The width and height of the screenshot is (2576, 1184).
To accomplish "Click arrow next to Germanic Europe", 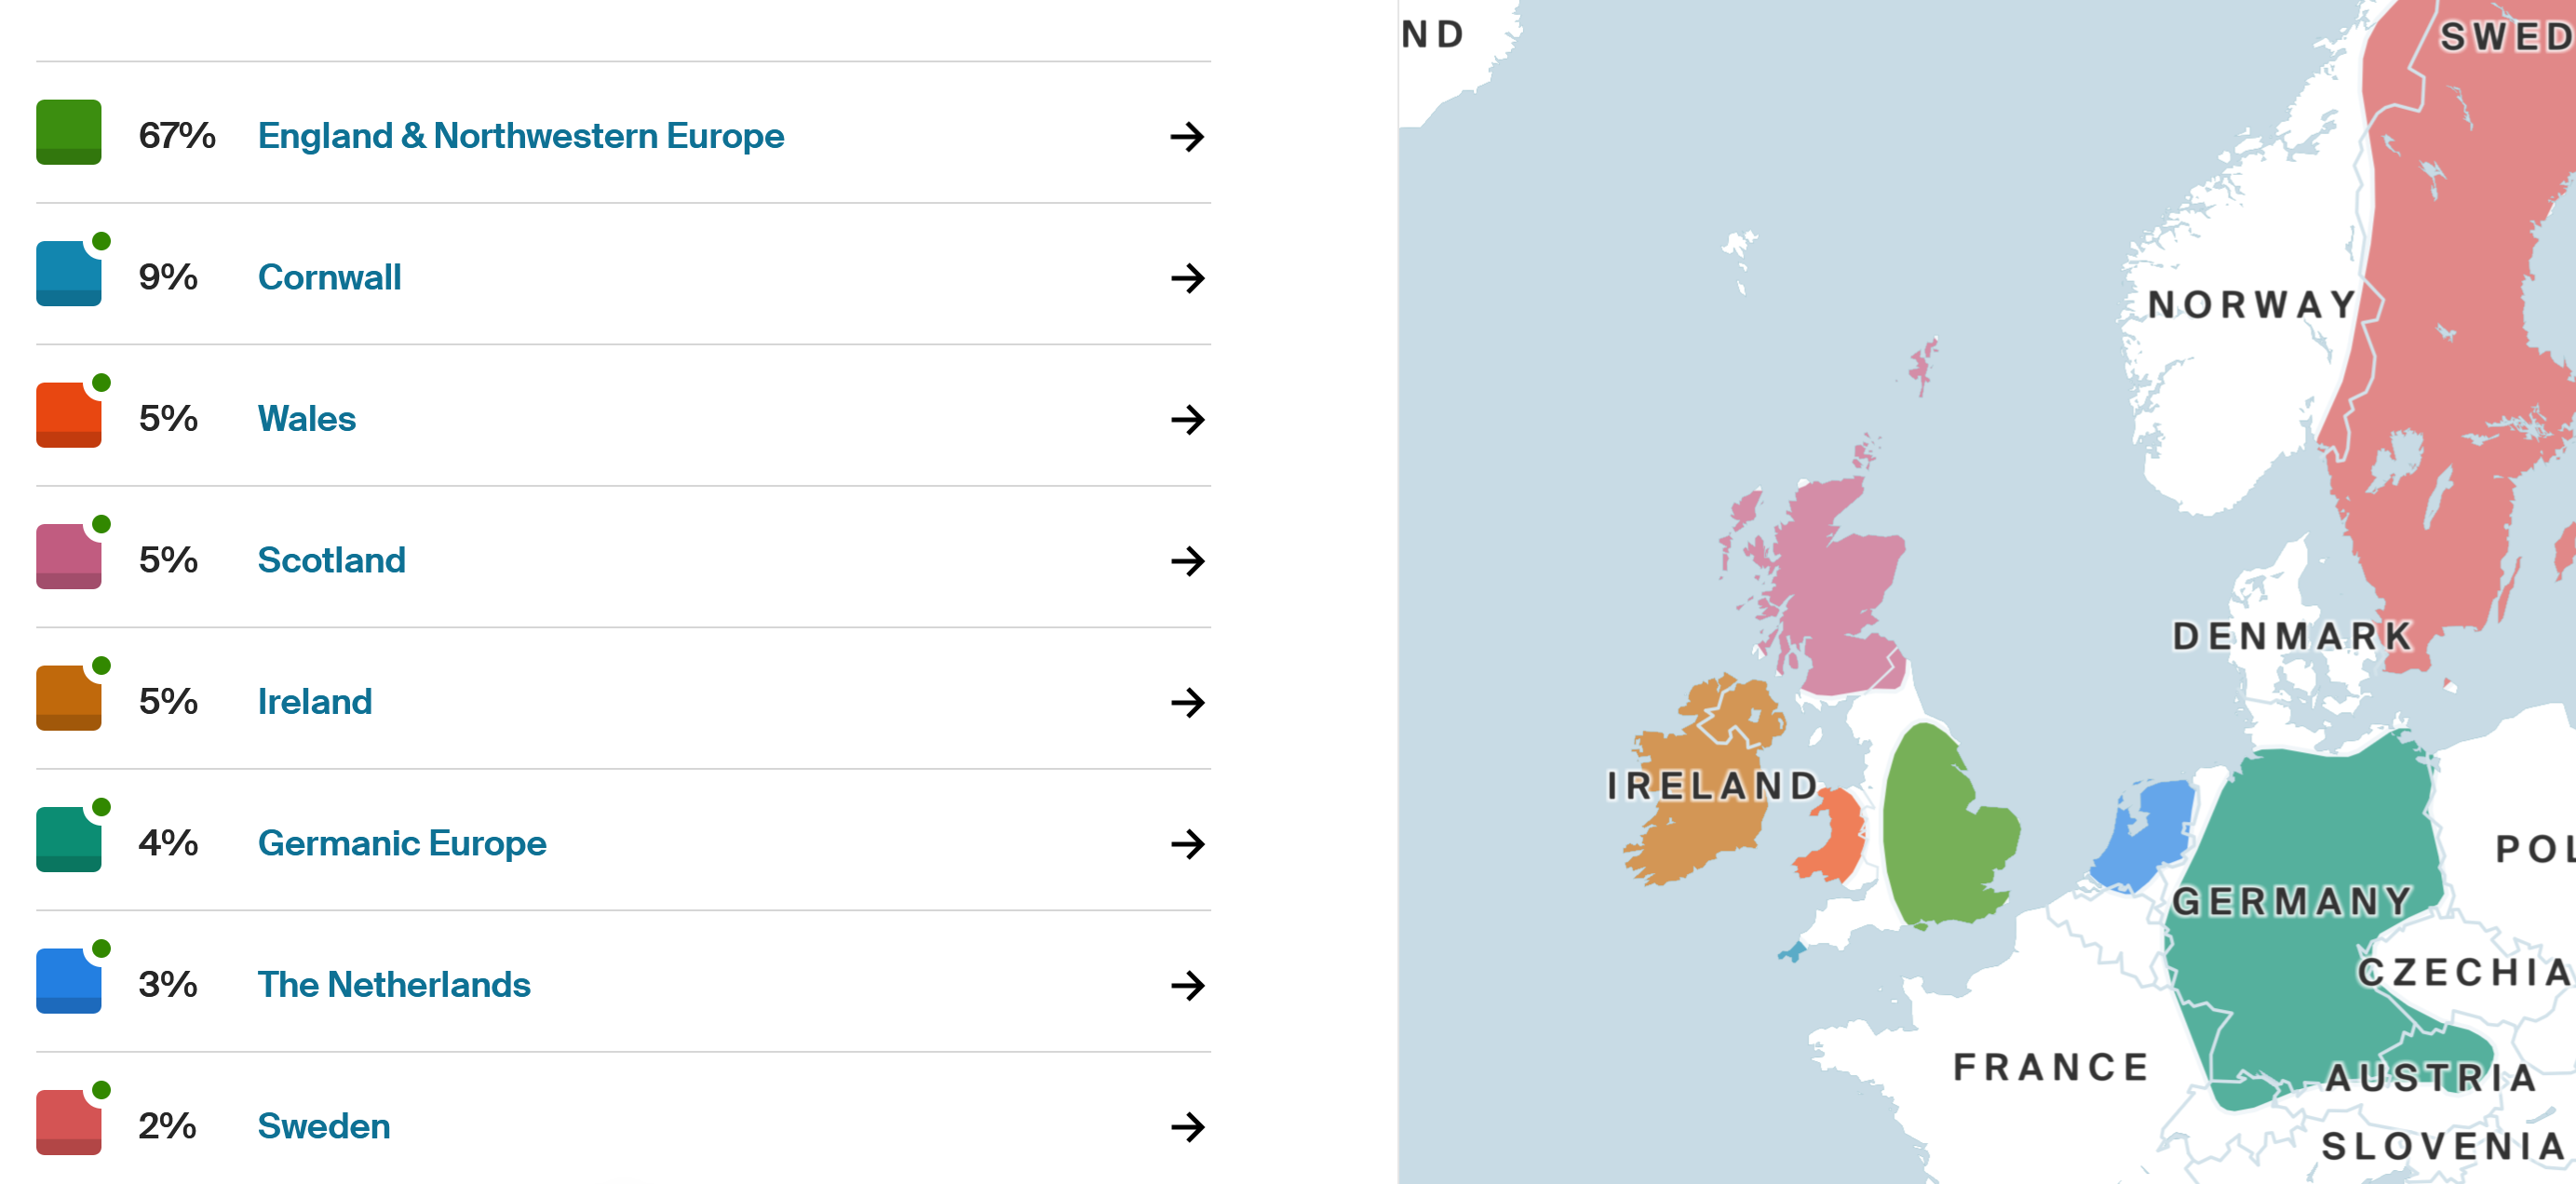I will coord(1187,844).
